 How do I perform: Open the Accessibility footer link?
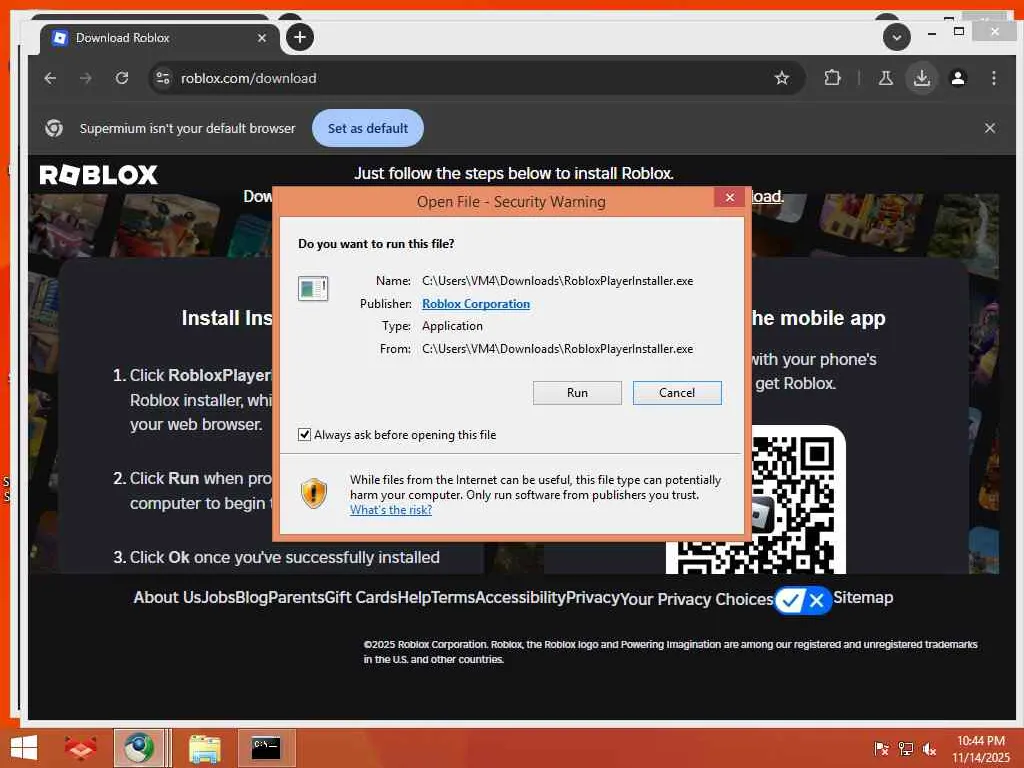click(x=520, y=598)
